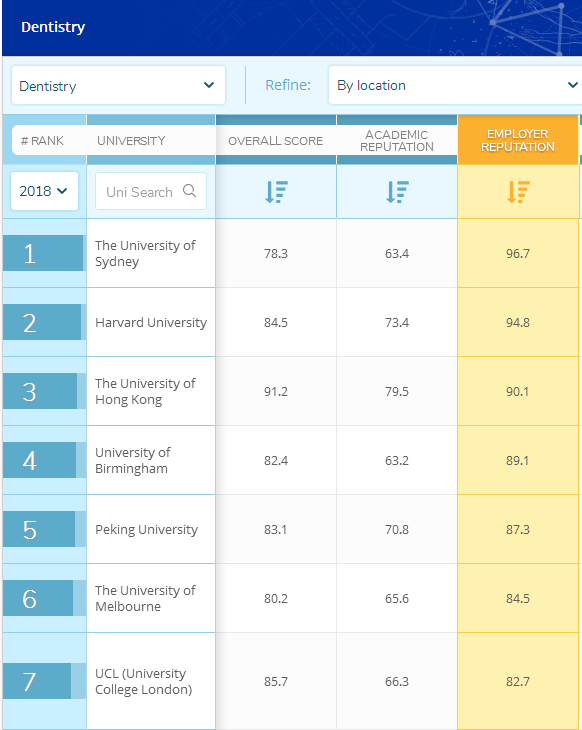582x730 pixels.
Task: Click Melbourne overall score 80.2
Action: [276, 598]
